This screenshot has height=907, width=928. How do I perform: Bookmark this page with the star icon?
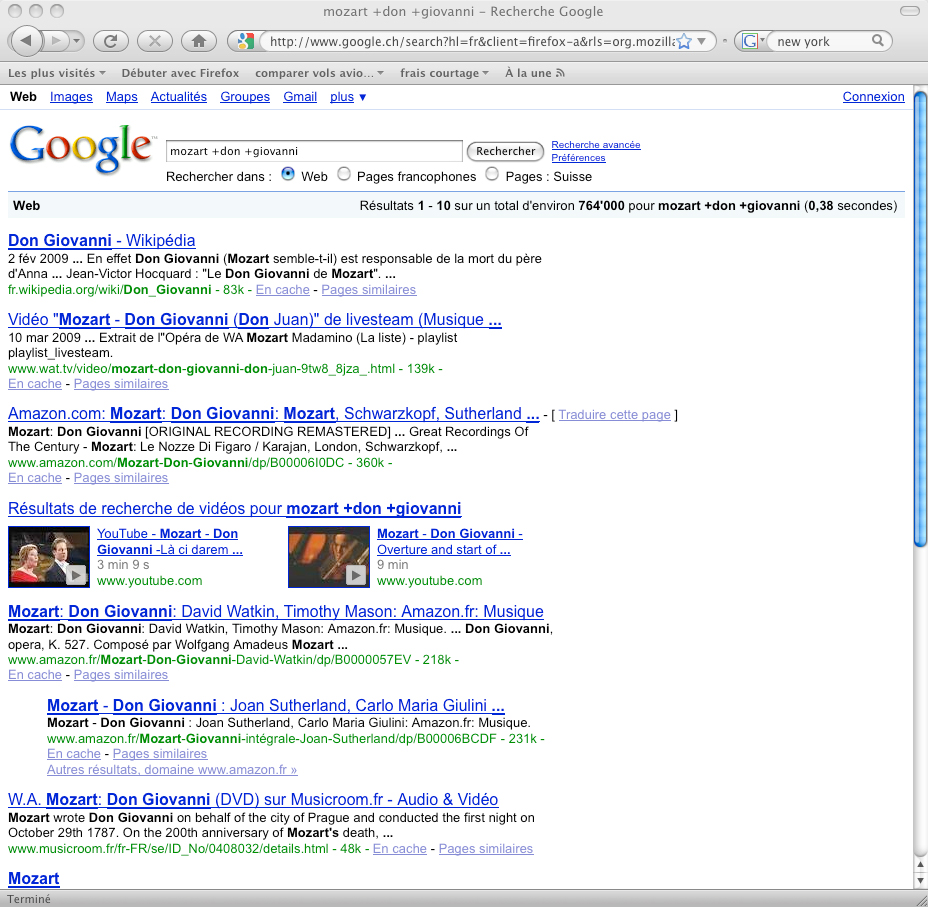(x=684, y=41)
